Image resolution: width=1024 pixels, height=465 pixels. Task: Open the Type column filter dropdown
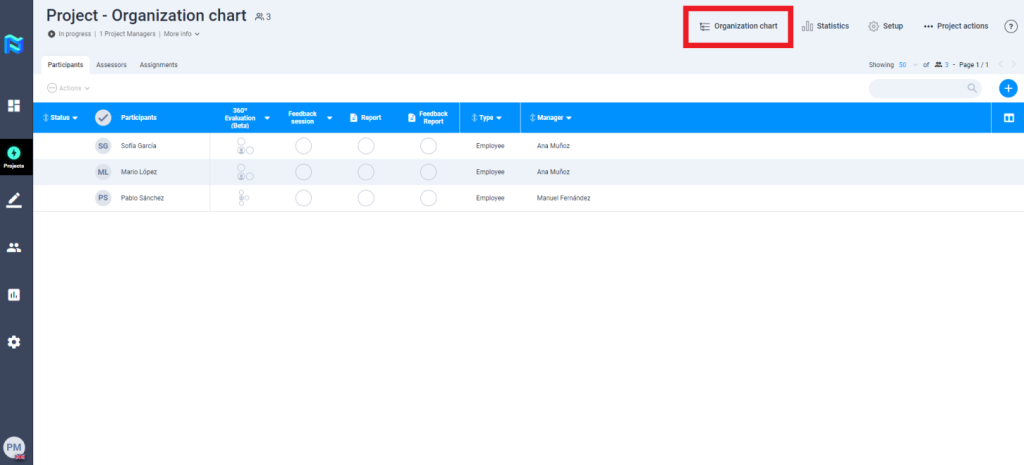pos(489,118)
